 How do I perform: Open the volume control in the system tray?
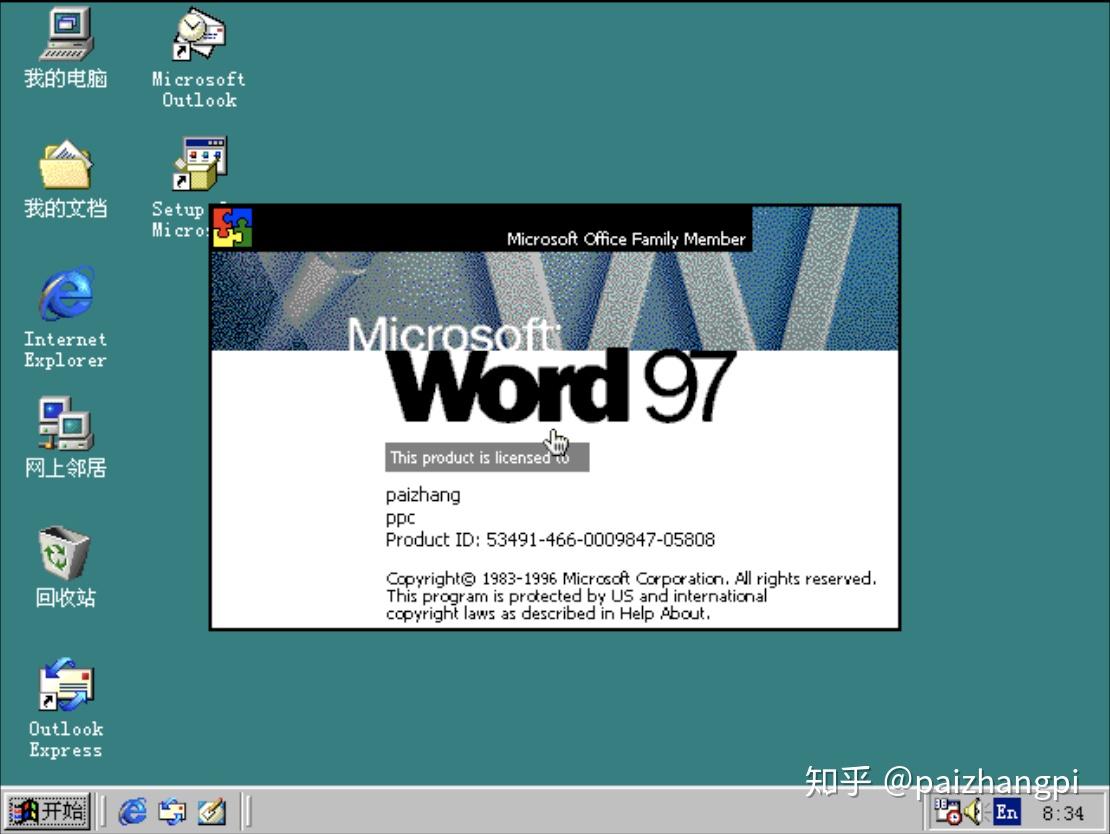pos(972,812)
